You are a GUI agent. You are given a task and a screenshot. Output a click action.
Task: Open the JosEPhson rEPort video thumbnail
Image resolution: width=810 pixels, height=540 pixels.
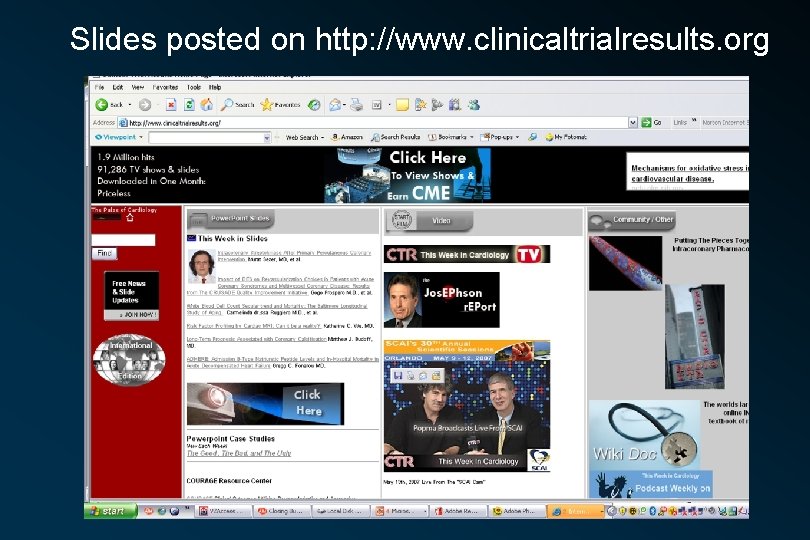coord(442,300)
